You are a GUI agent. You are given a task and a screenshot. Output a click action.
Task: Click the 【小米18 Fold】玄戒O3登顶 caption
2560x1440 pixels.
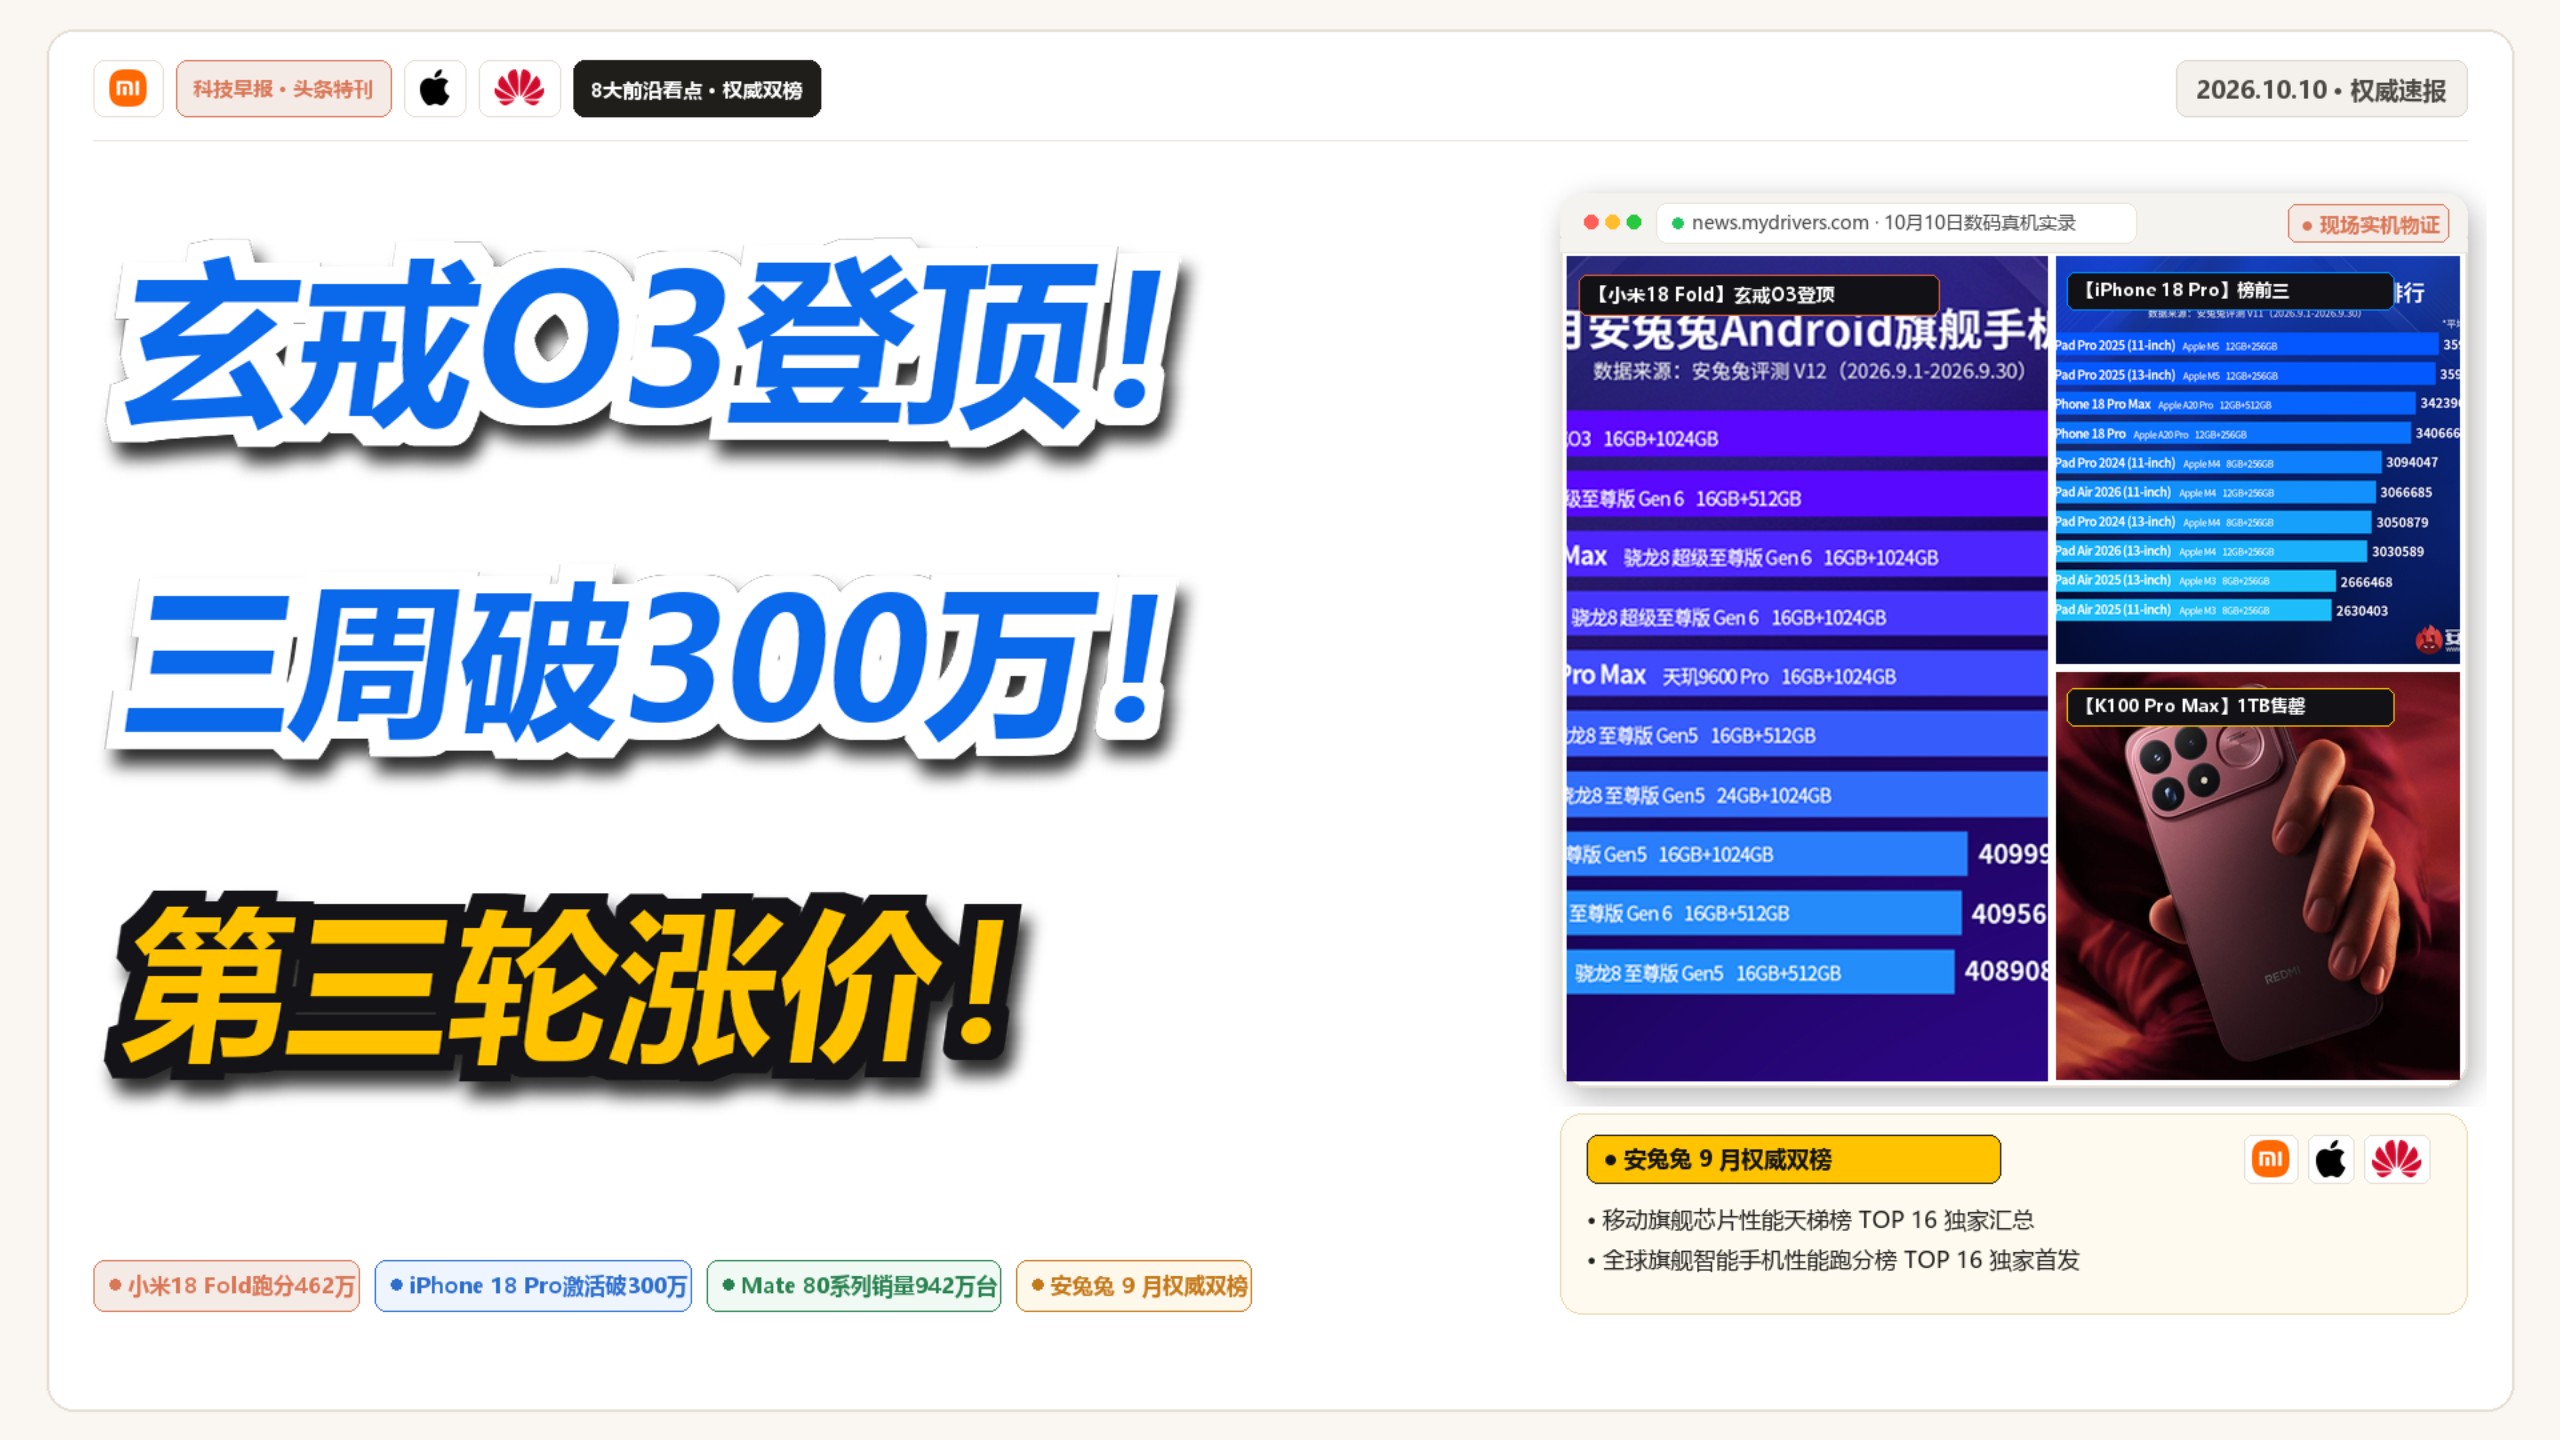1758,294
